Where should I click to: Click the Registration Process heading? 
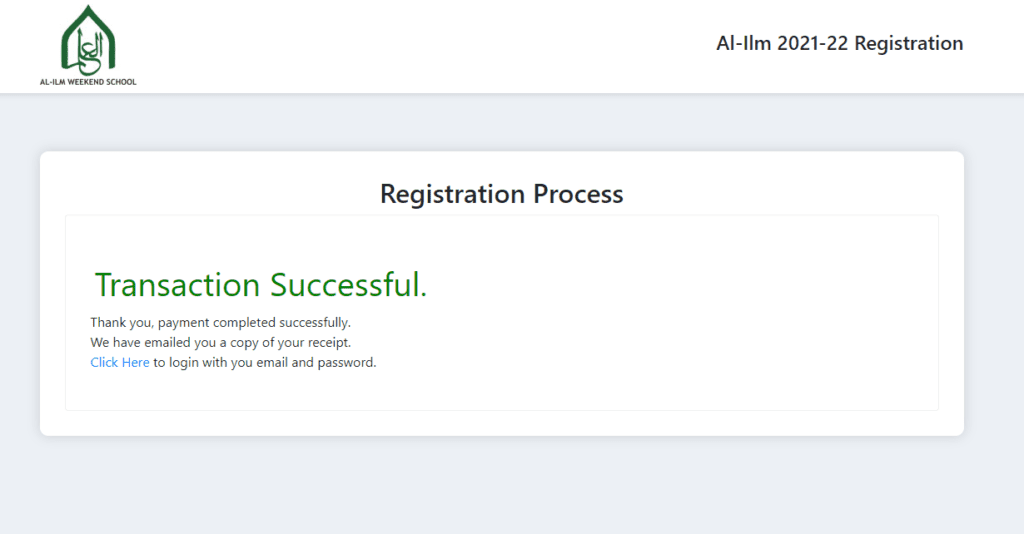[502, 194]
